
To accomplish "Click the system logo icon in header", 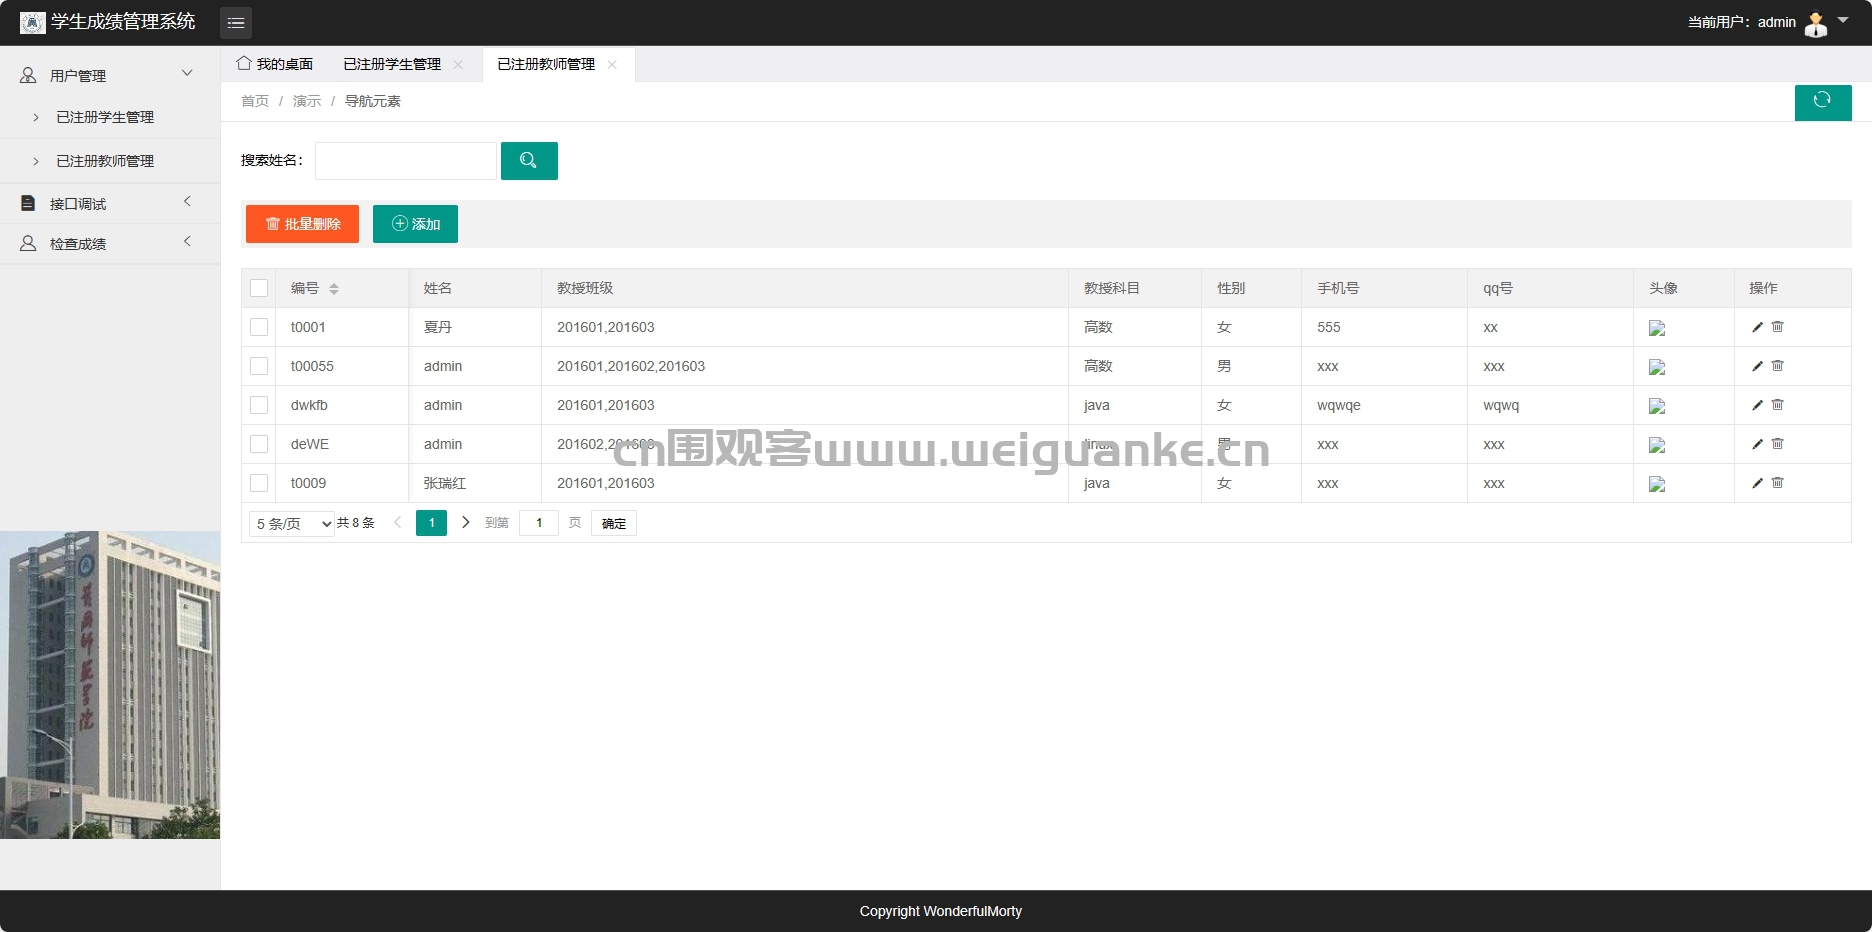I will (33, 22).
